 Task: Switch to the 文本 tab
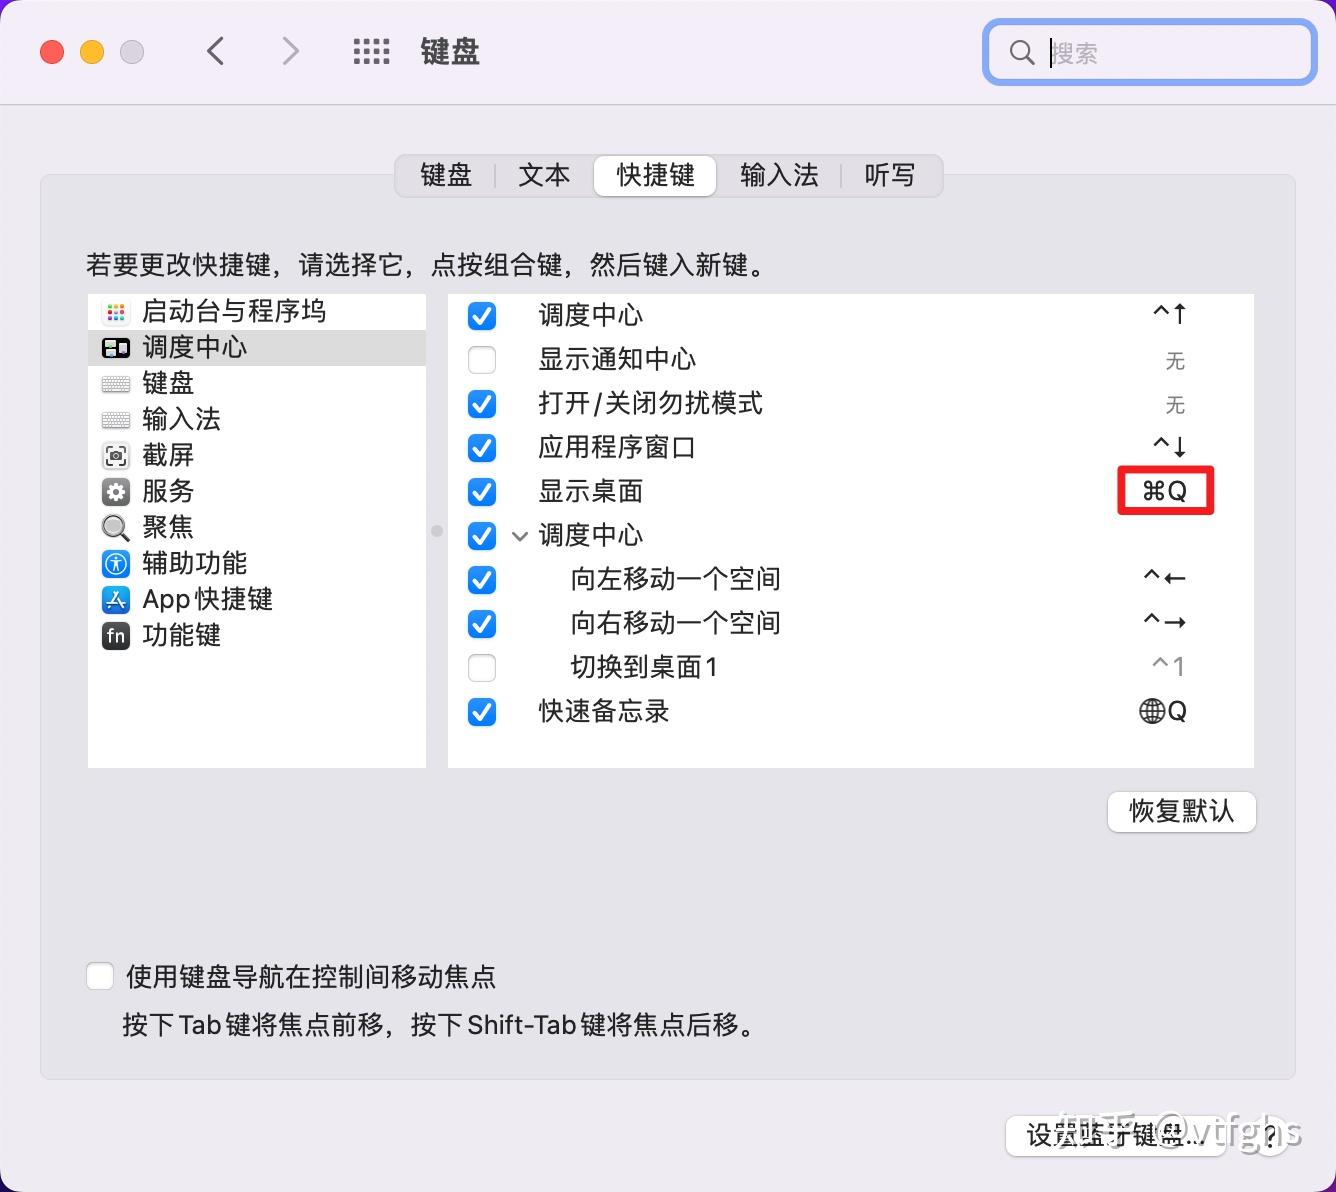click(544, 176)
